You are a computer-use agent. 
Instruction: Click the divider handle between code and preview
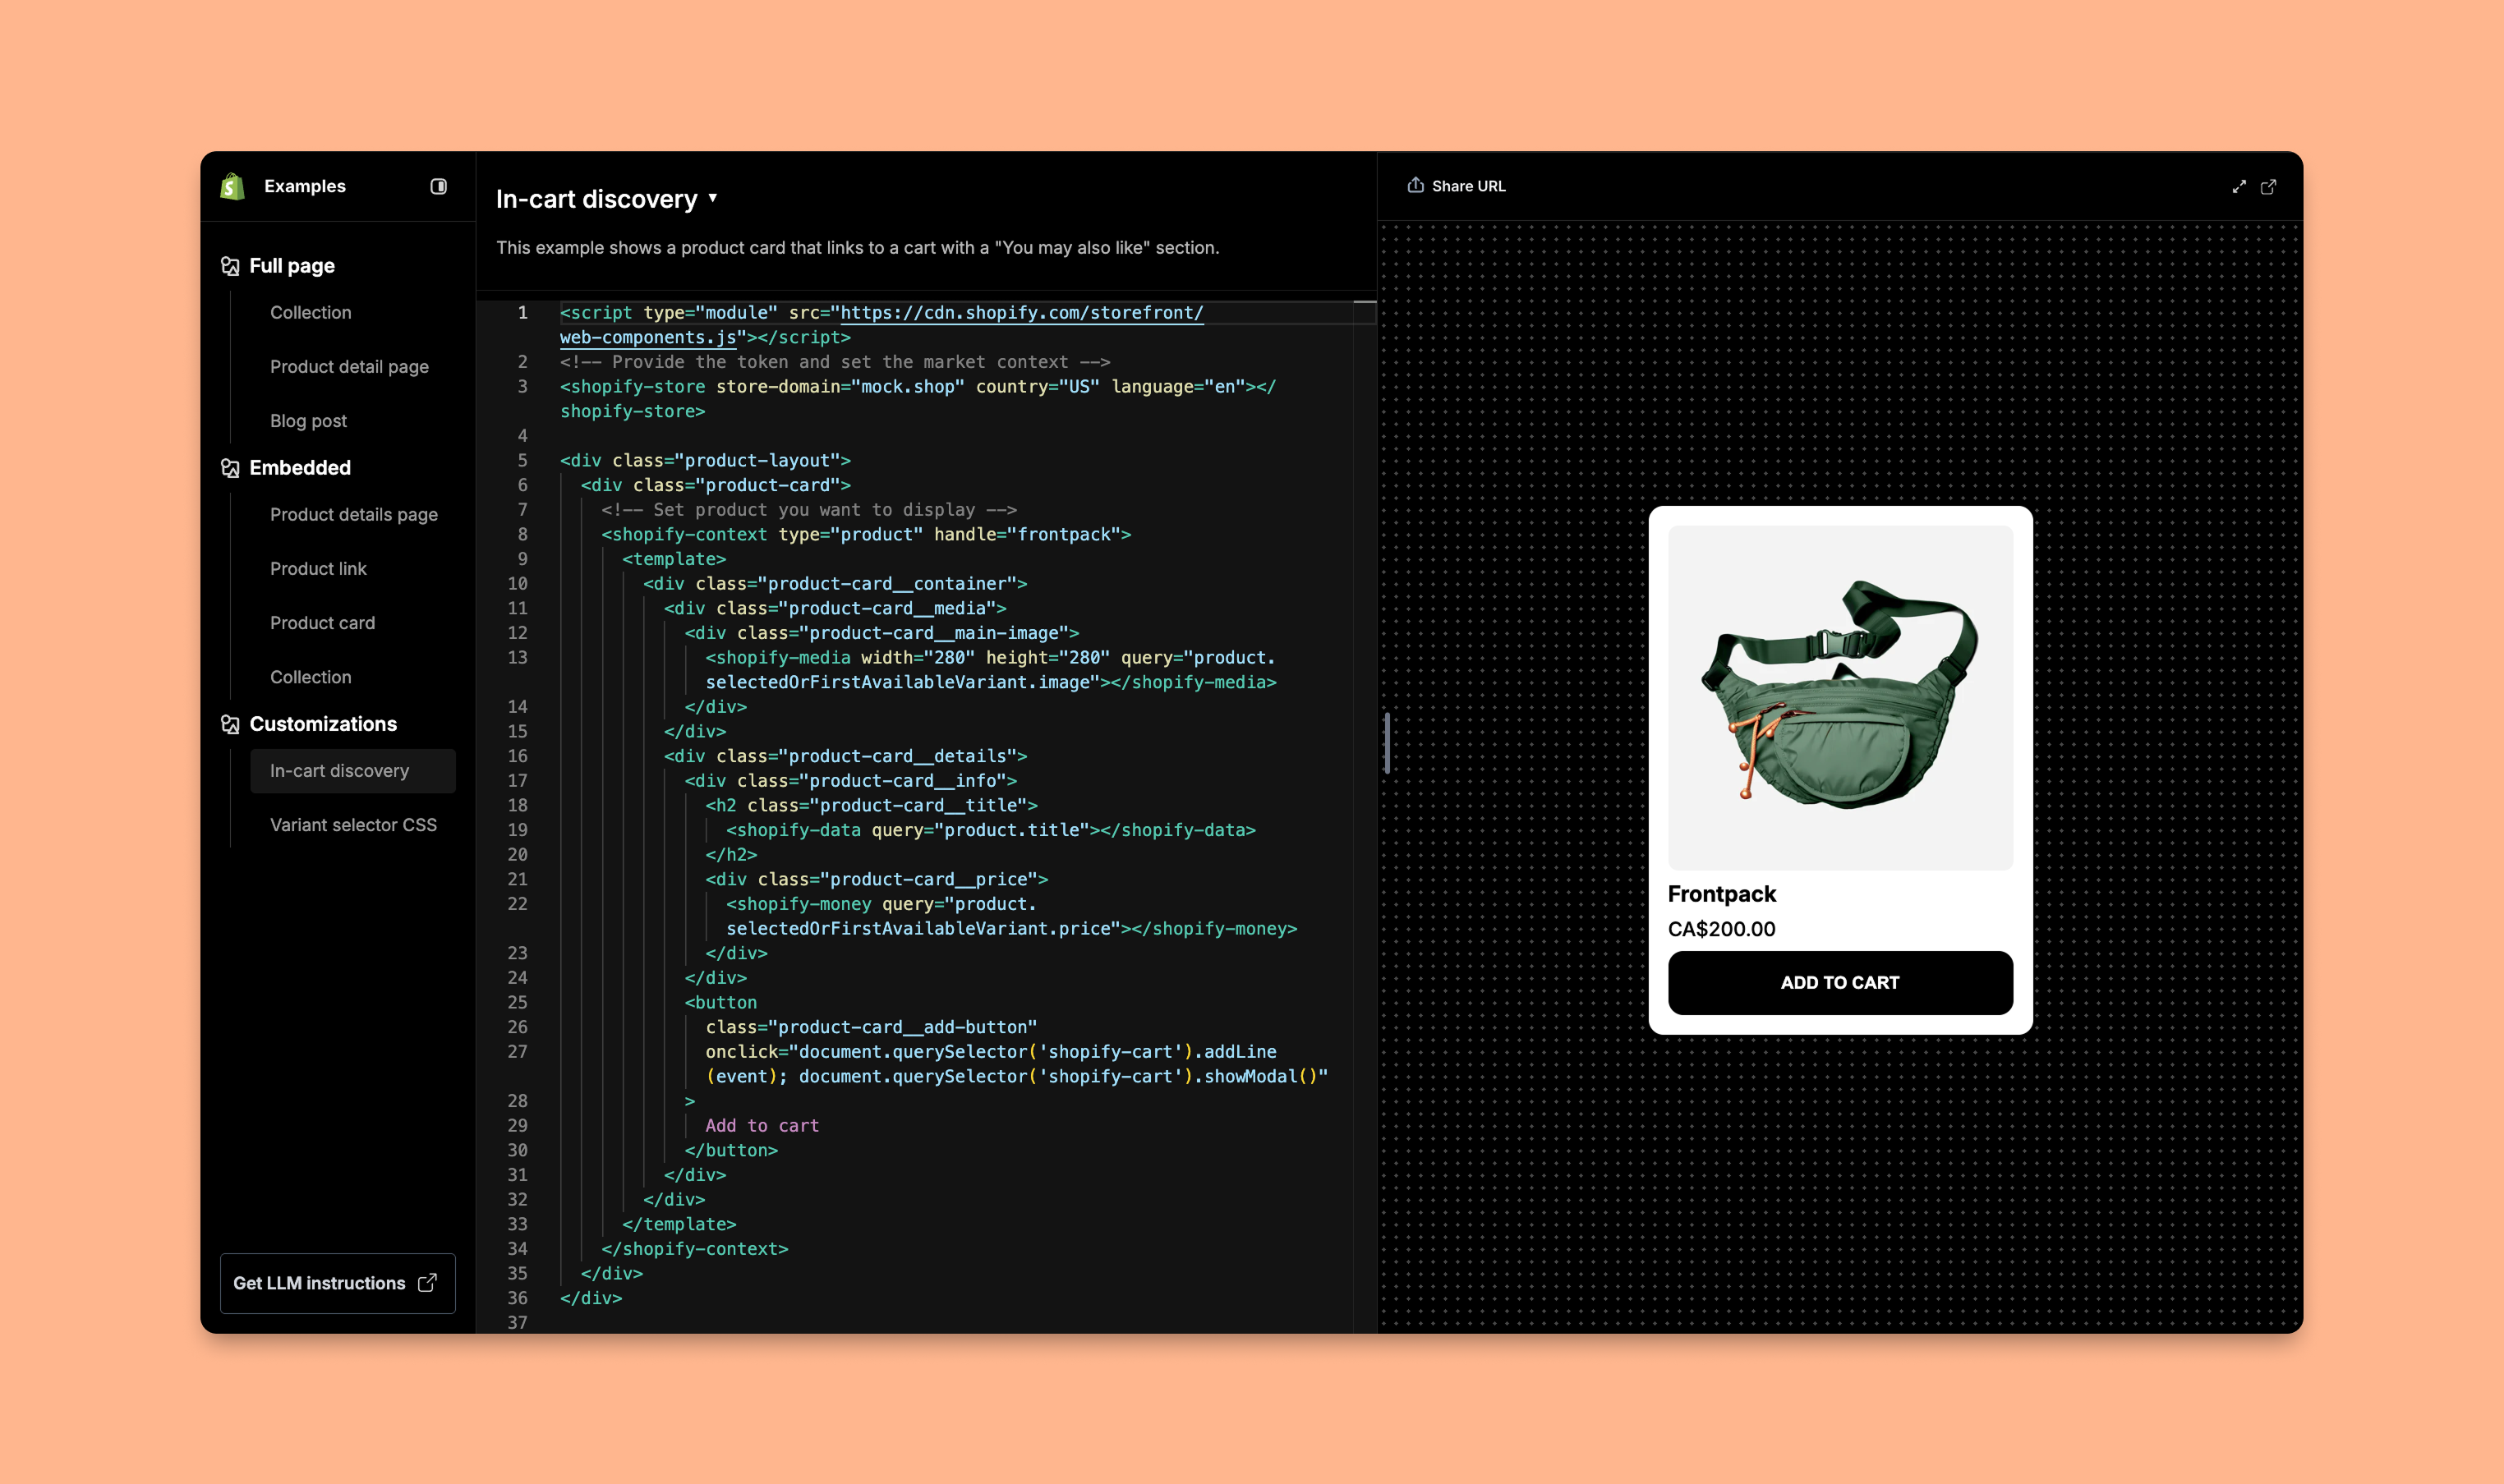[1387, 742]
